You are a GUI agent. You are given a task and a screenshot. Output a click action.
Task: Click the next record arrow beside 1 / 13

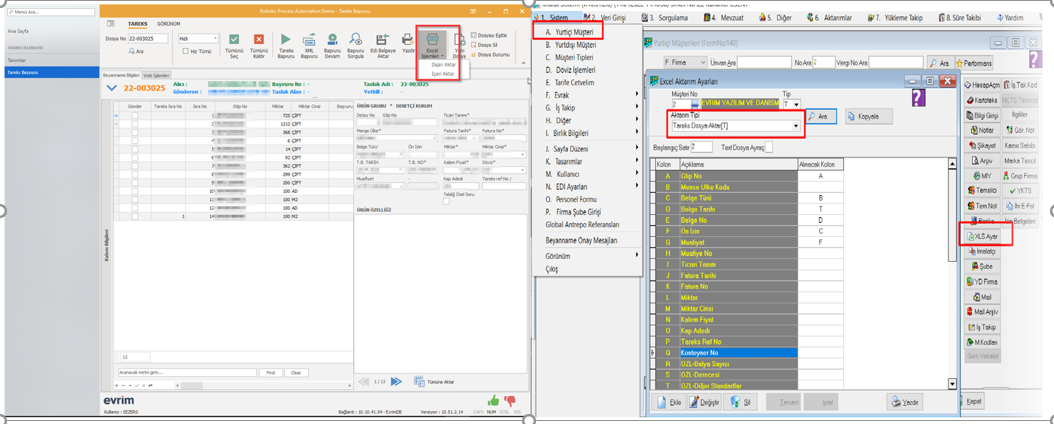(396, 381)
